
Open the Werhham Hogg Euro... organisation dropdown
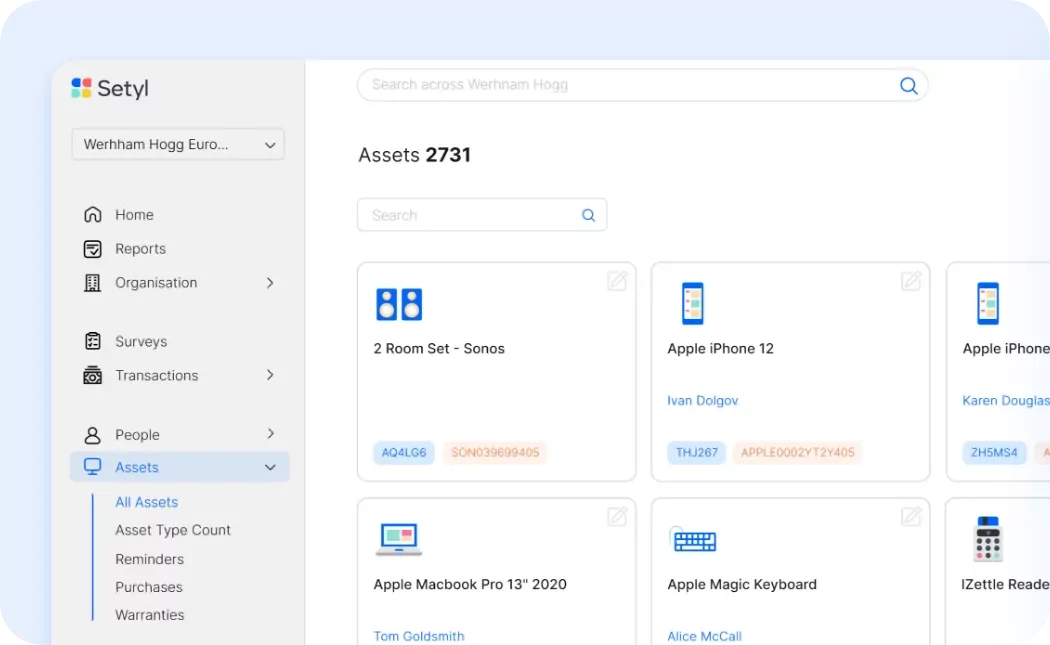coord(178,144)
